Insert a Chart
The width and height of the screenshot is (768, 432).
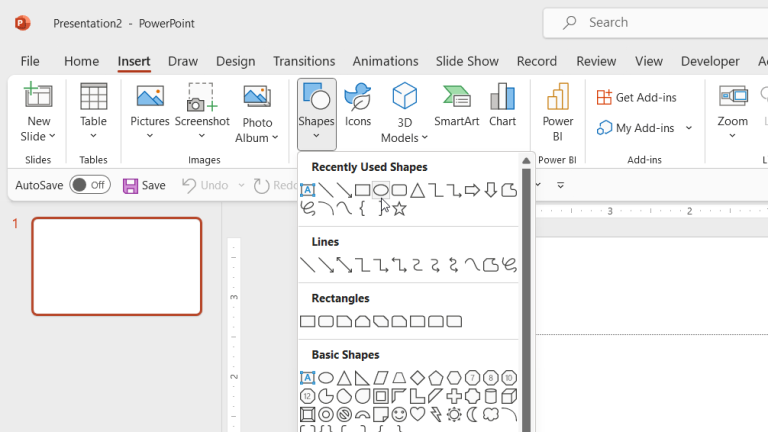pos(503,105)
